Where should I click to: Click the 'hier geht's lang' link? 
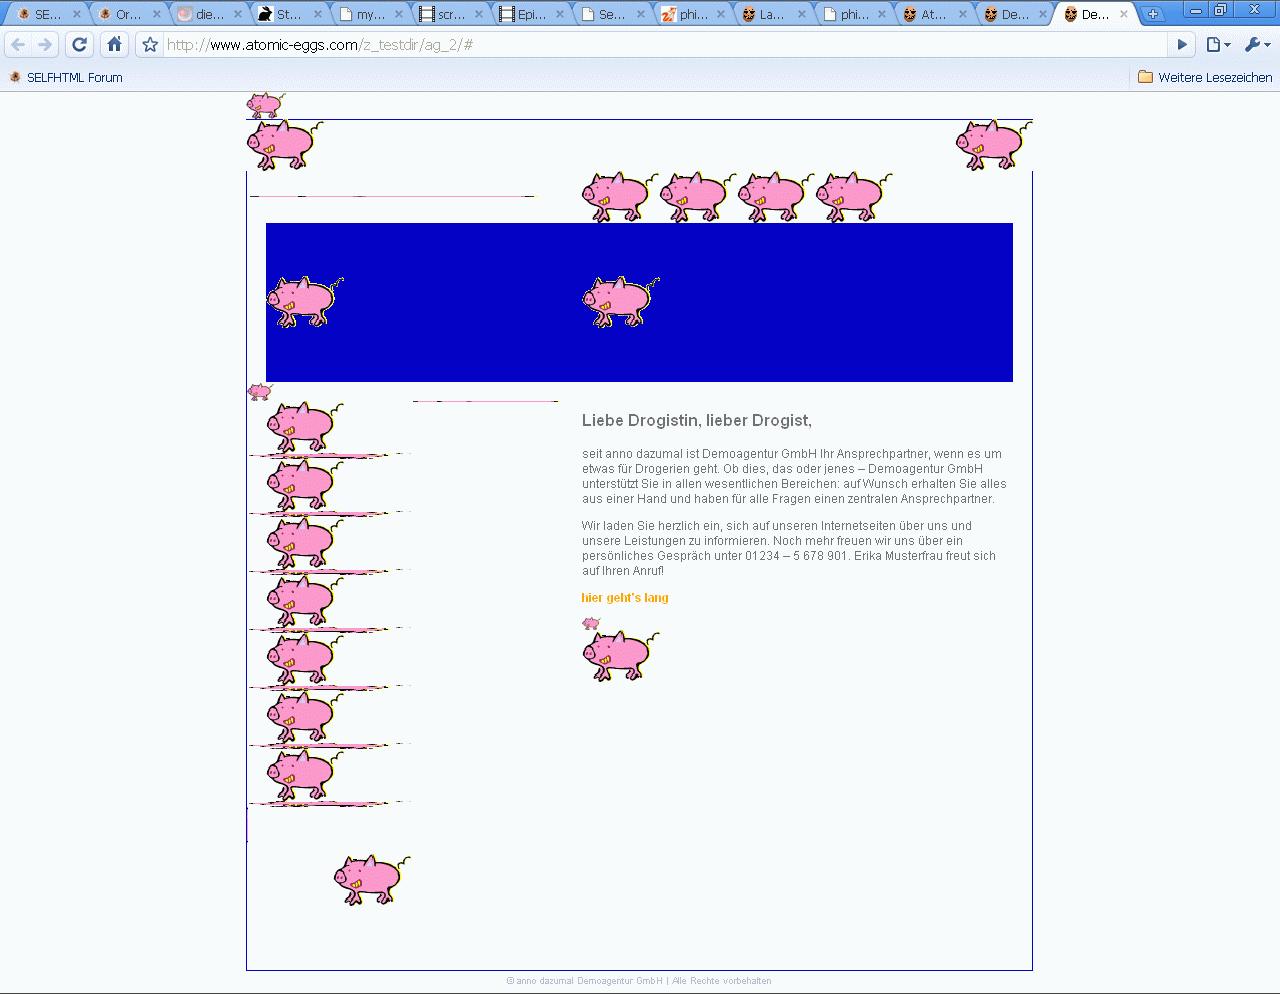click(625, 598)
